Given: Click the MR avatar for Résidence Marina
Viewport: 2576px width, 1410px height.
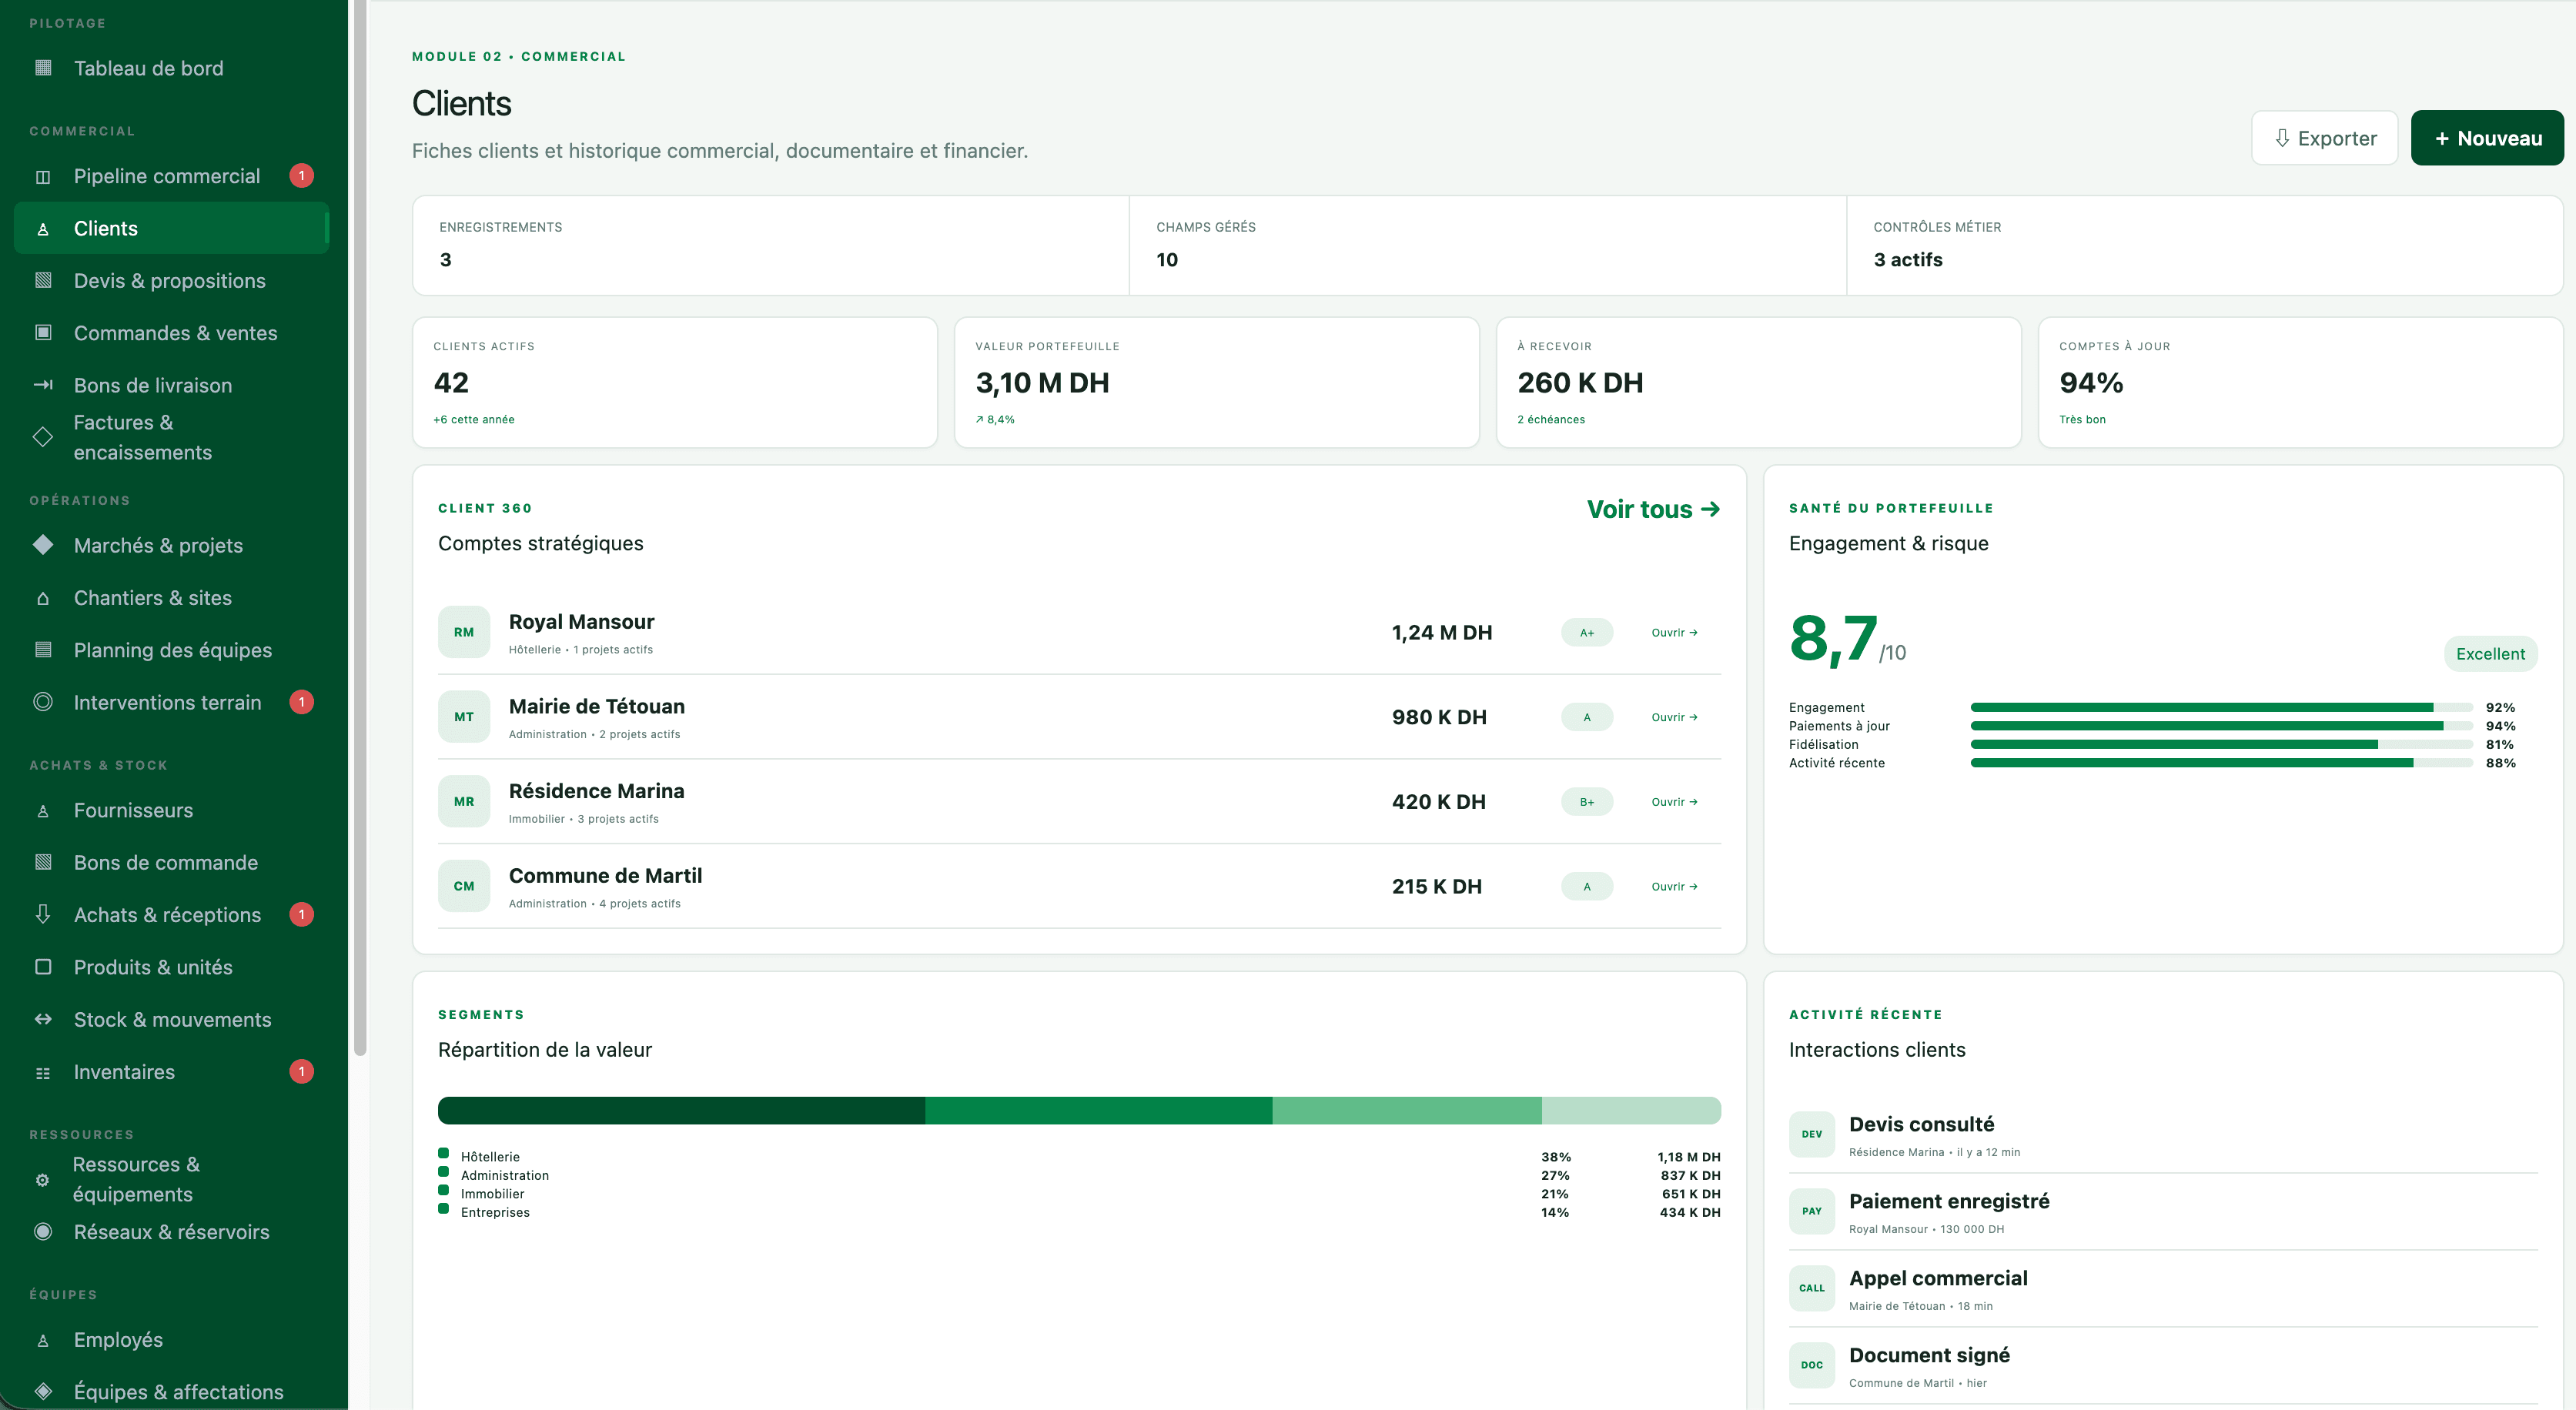Looking at the screenshot, I should (x=464, y=801).
